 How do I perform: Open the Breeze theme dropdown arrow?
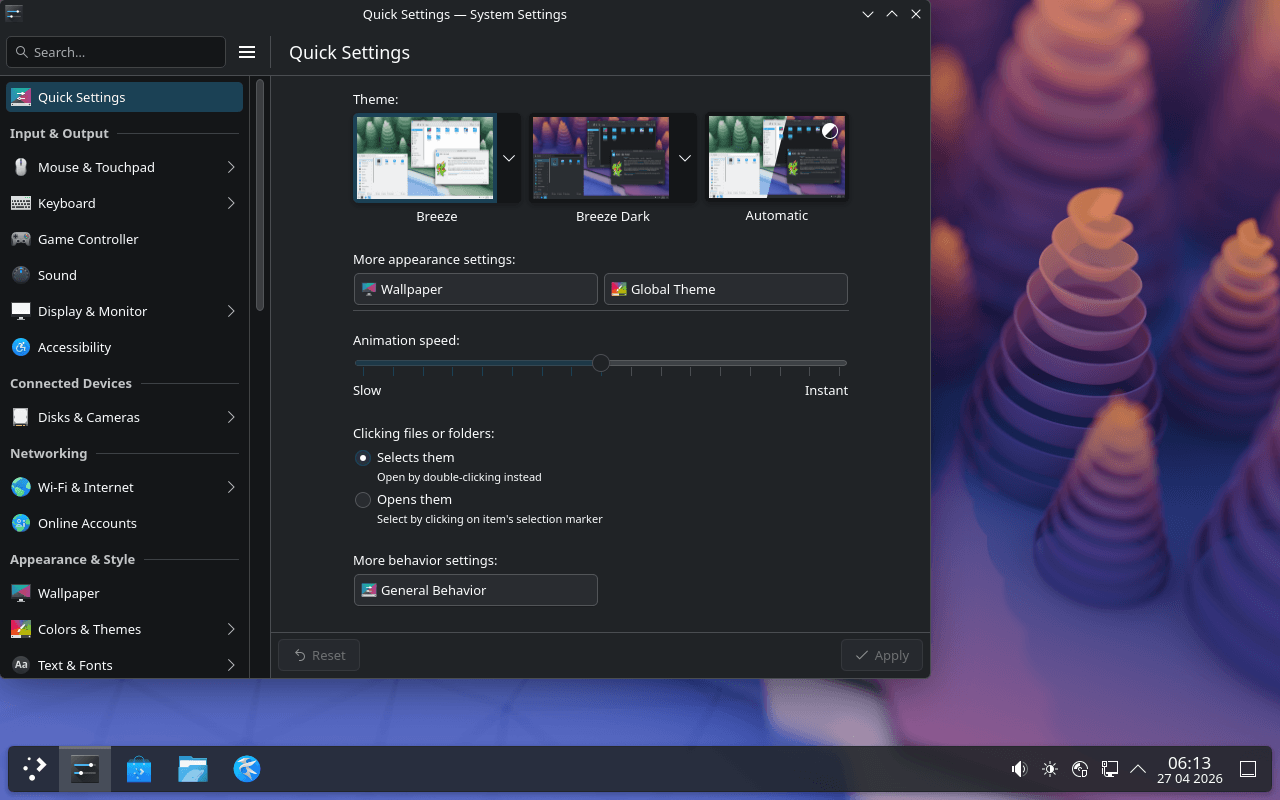pyautogui.click(x=509, y=158)
